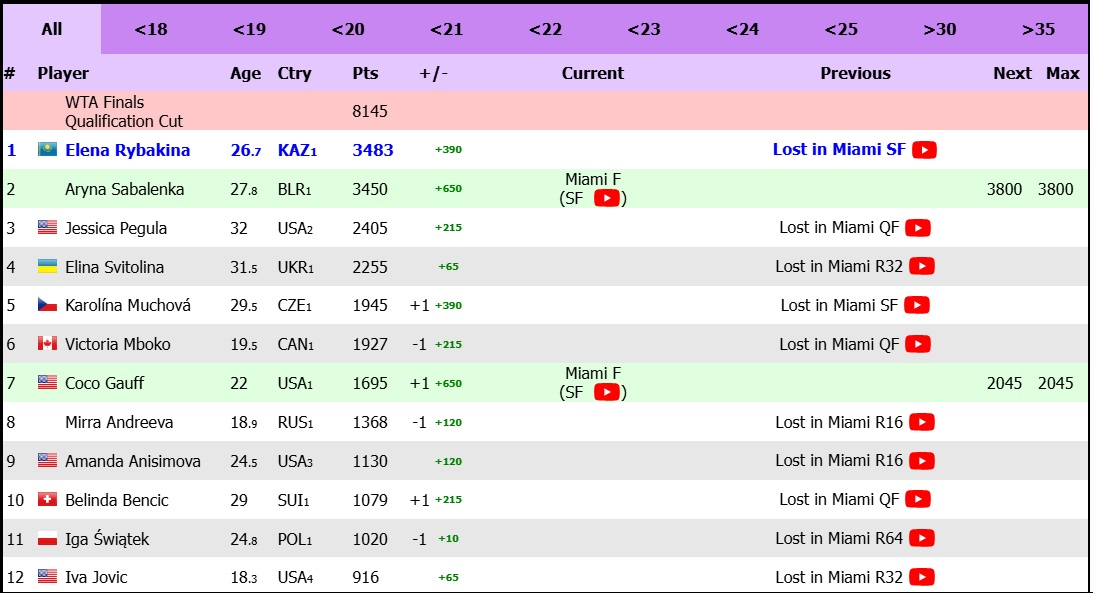Click Swiss flag beside Belinda Bencic
1093x593 pixels.
pos(47,500)
